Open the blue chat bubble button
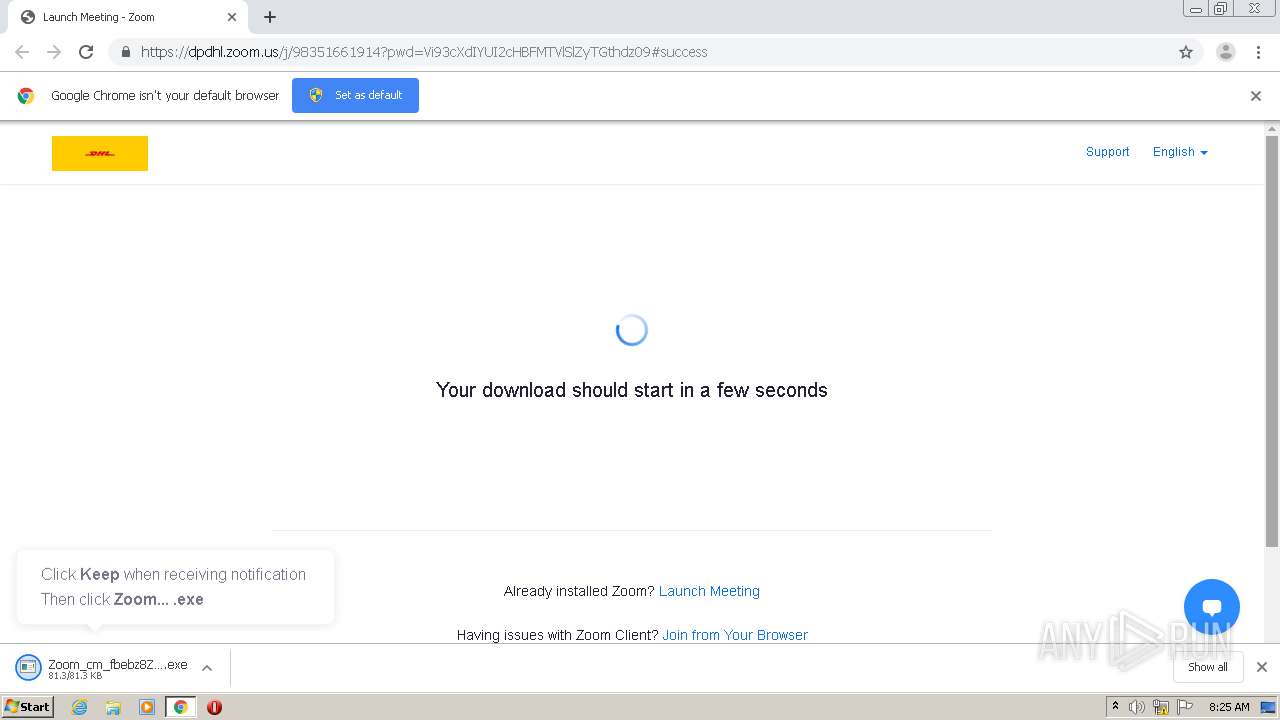This screenshot has height=720, width=1280. (x=1212, y=607)
